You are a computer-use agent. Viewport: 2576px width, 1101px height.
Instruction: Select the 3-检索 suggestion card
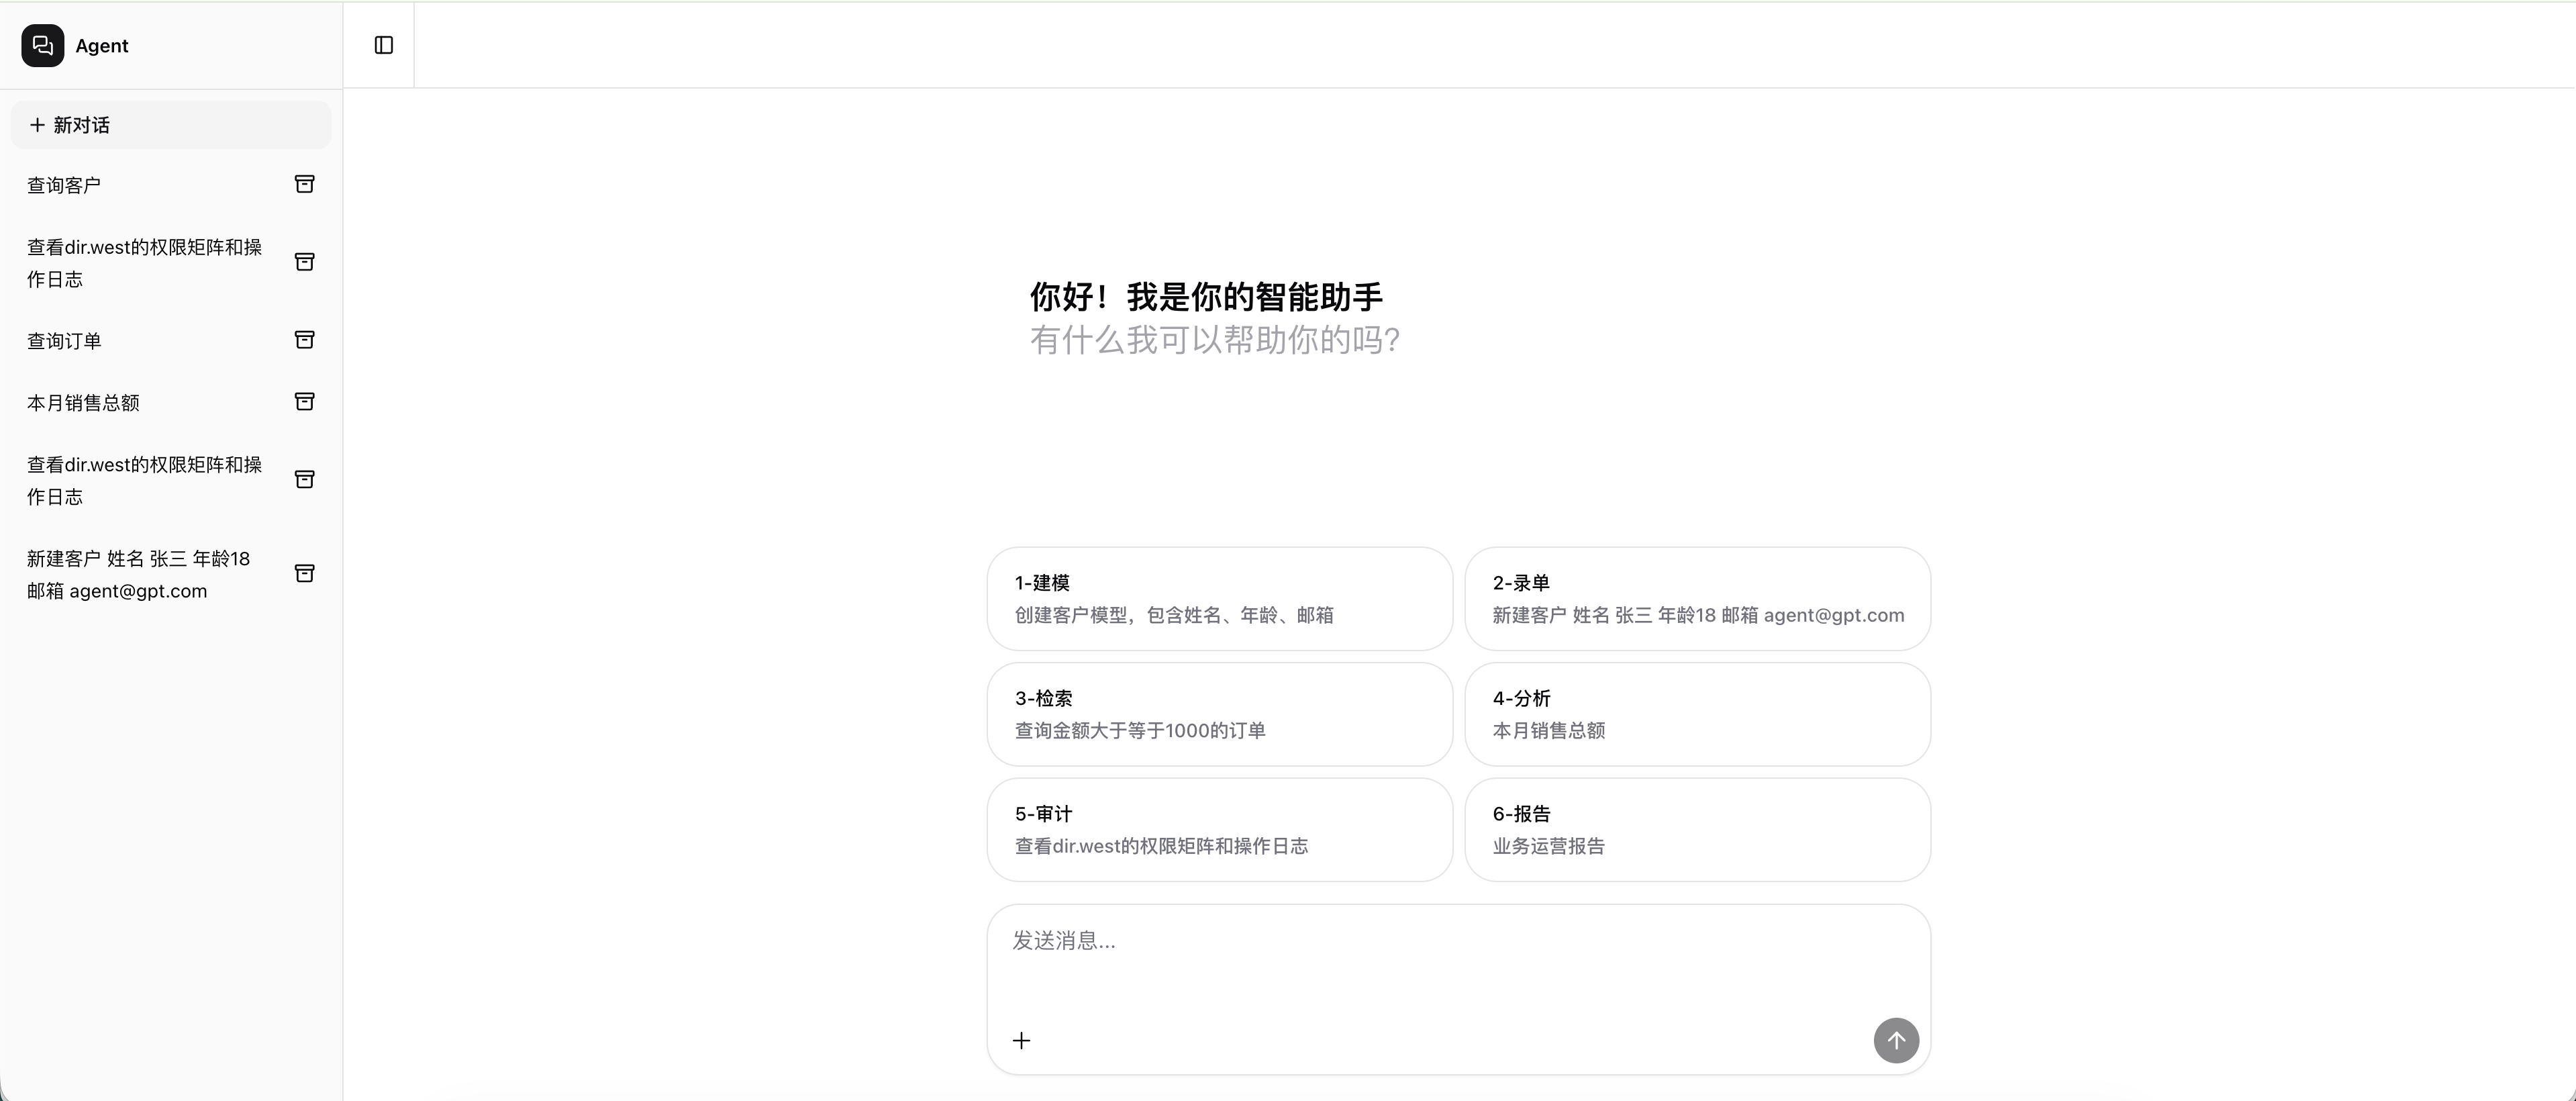click(x=1217, y=714)
